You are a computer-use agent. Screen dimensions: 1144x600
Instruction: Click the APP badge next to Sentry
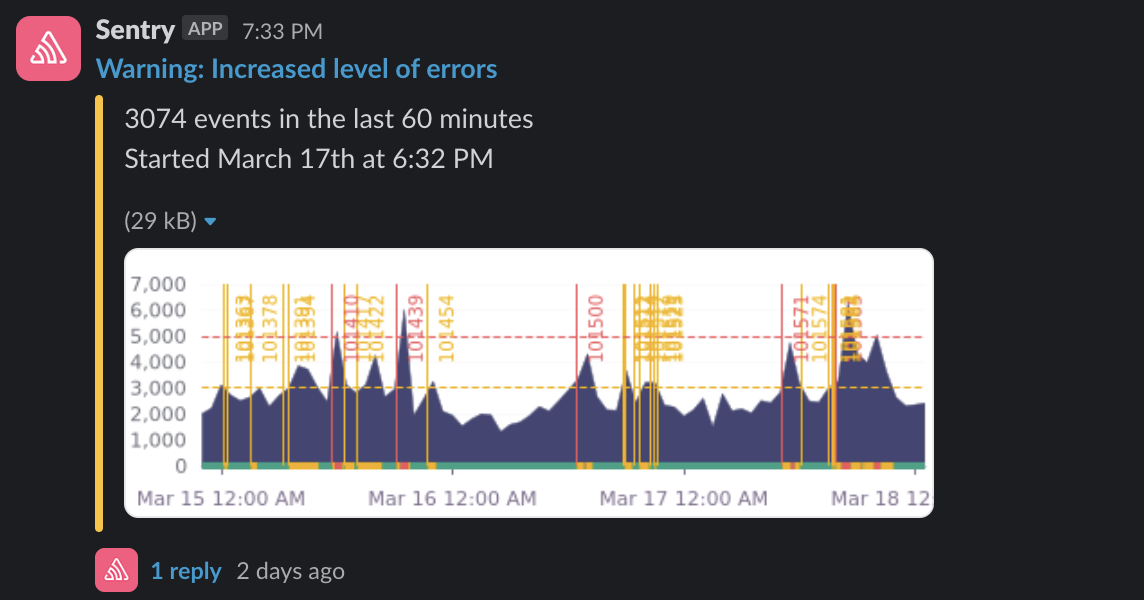pyautogui.click(x=205, y=28)
